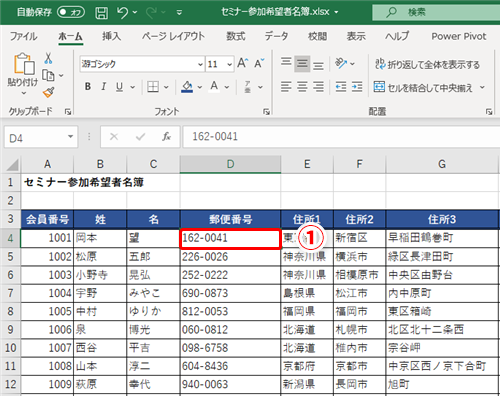Screen dimensions: 500x396
Task: Click the Save icon in title bar
Action: point(101,13)
